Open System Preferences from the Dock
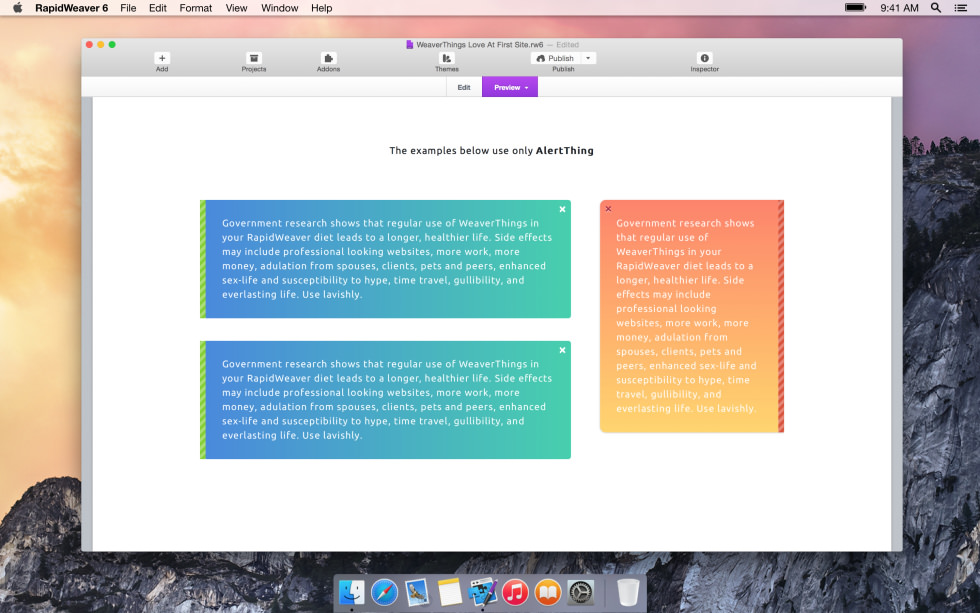 [580, 592]
